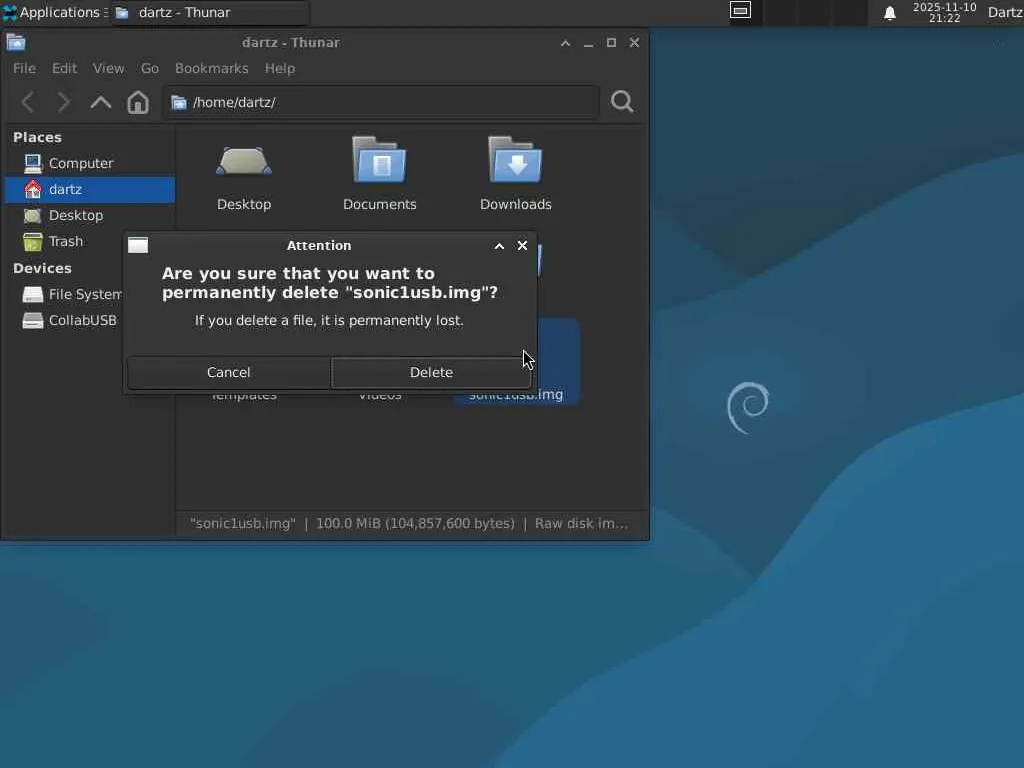Select Computer in the Places sidebar
The image size is (1024, 768).
90,163
